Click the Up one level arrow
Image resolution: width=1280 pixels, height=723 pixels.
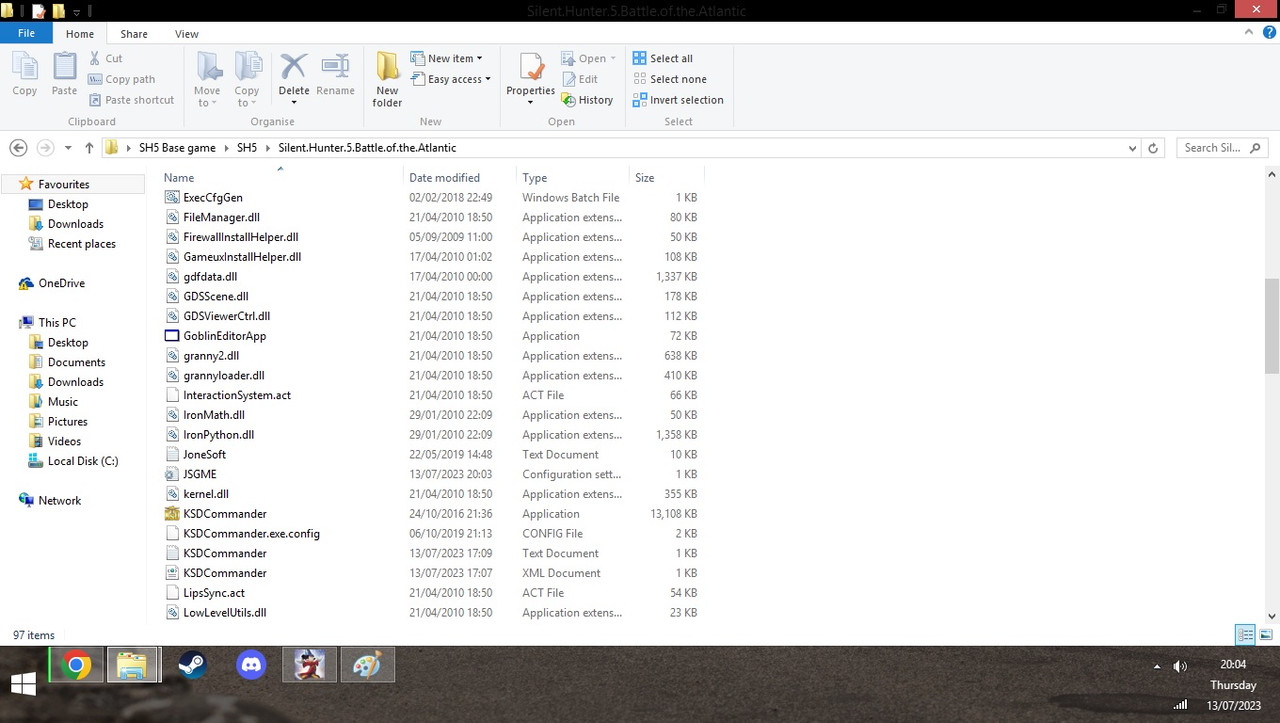click(x=89, y=148)
